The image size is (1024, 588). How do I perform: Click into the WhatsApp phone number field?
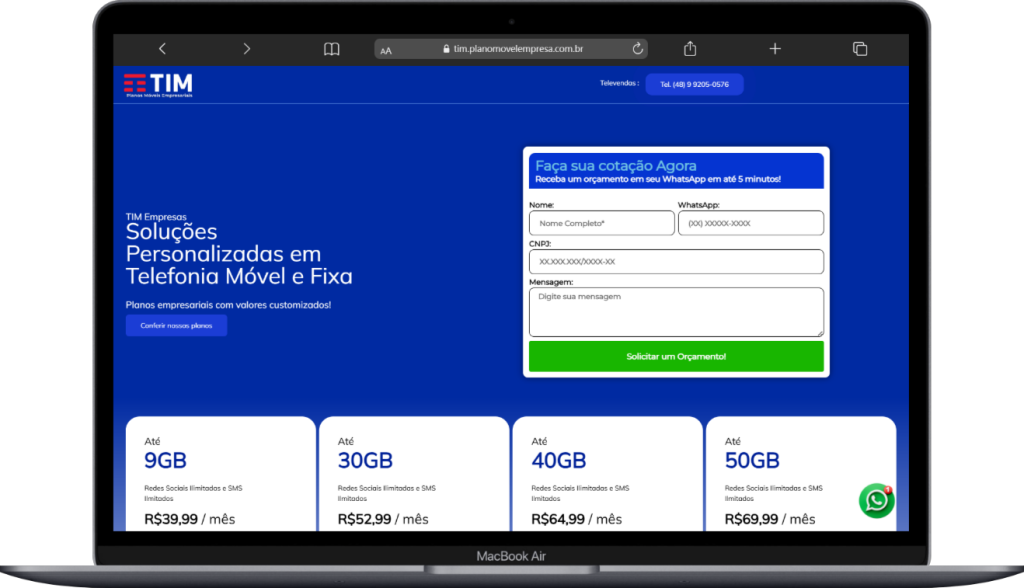(x=750, y=223)
